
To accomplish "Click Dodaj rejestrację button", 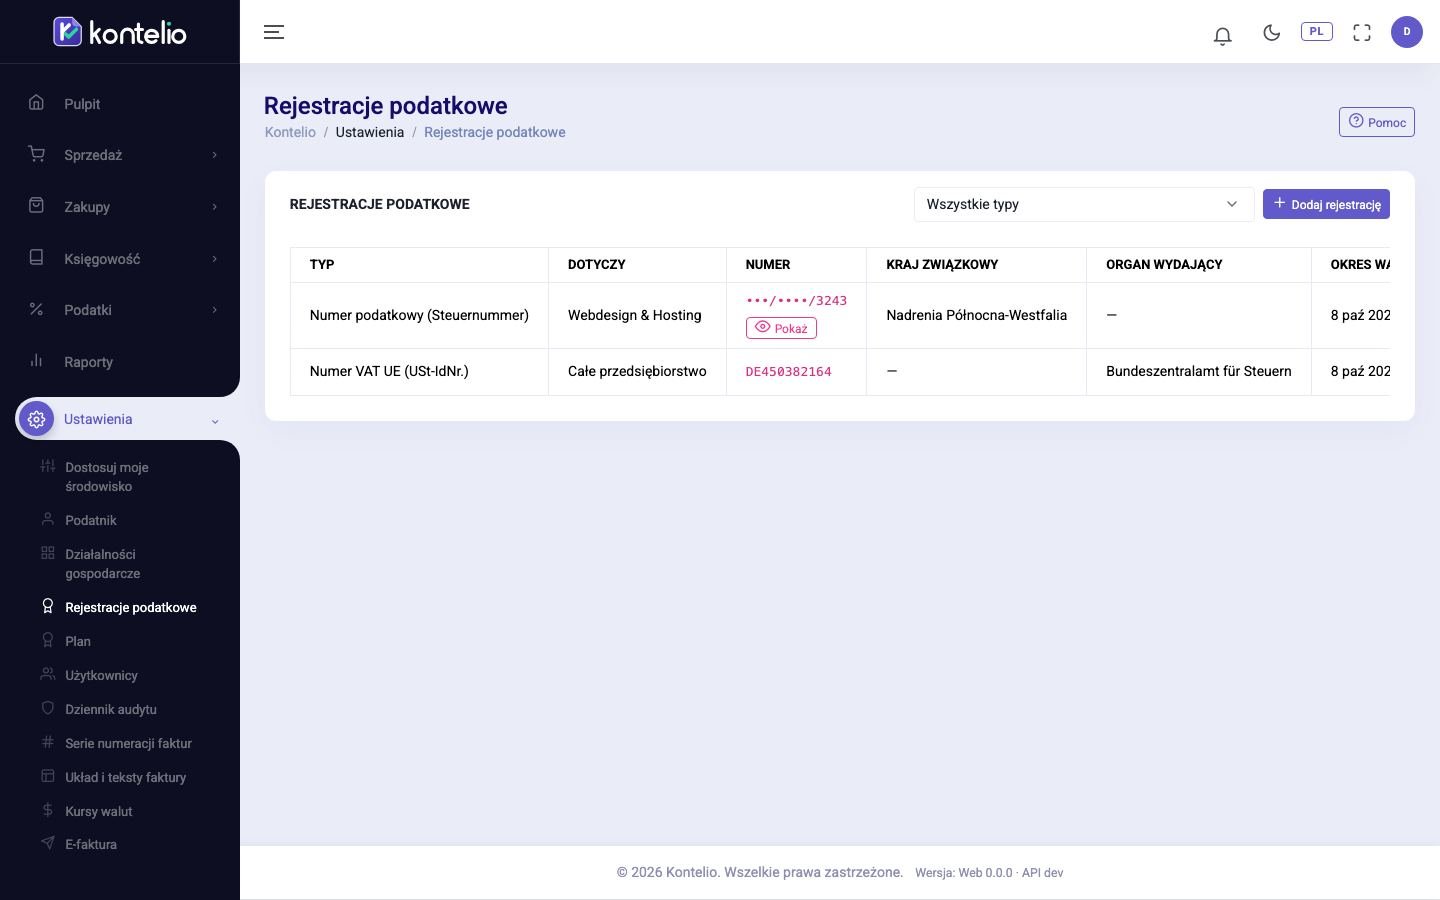I will coord(1326,204).
